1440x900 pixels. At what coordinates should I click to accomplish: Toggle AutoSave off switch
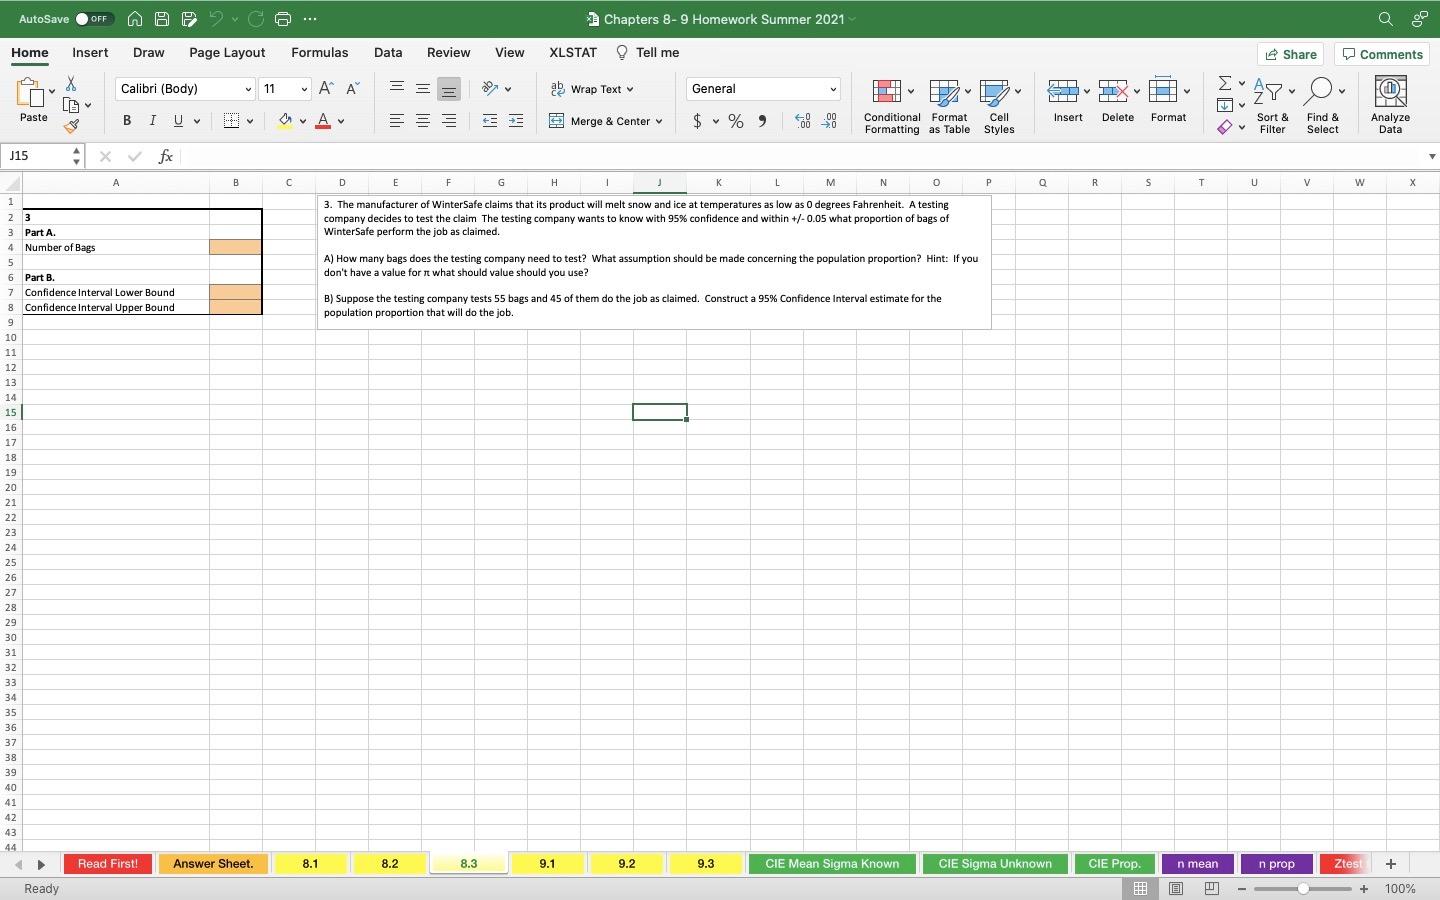click(x=93, y=18)
